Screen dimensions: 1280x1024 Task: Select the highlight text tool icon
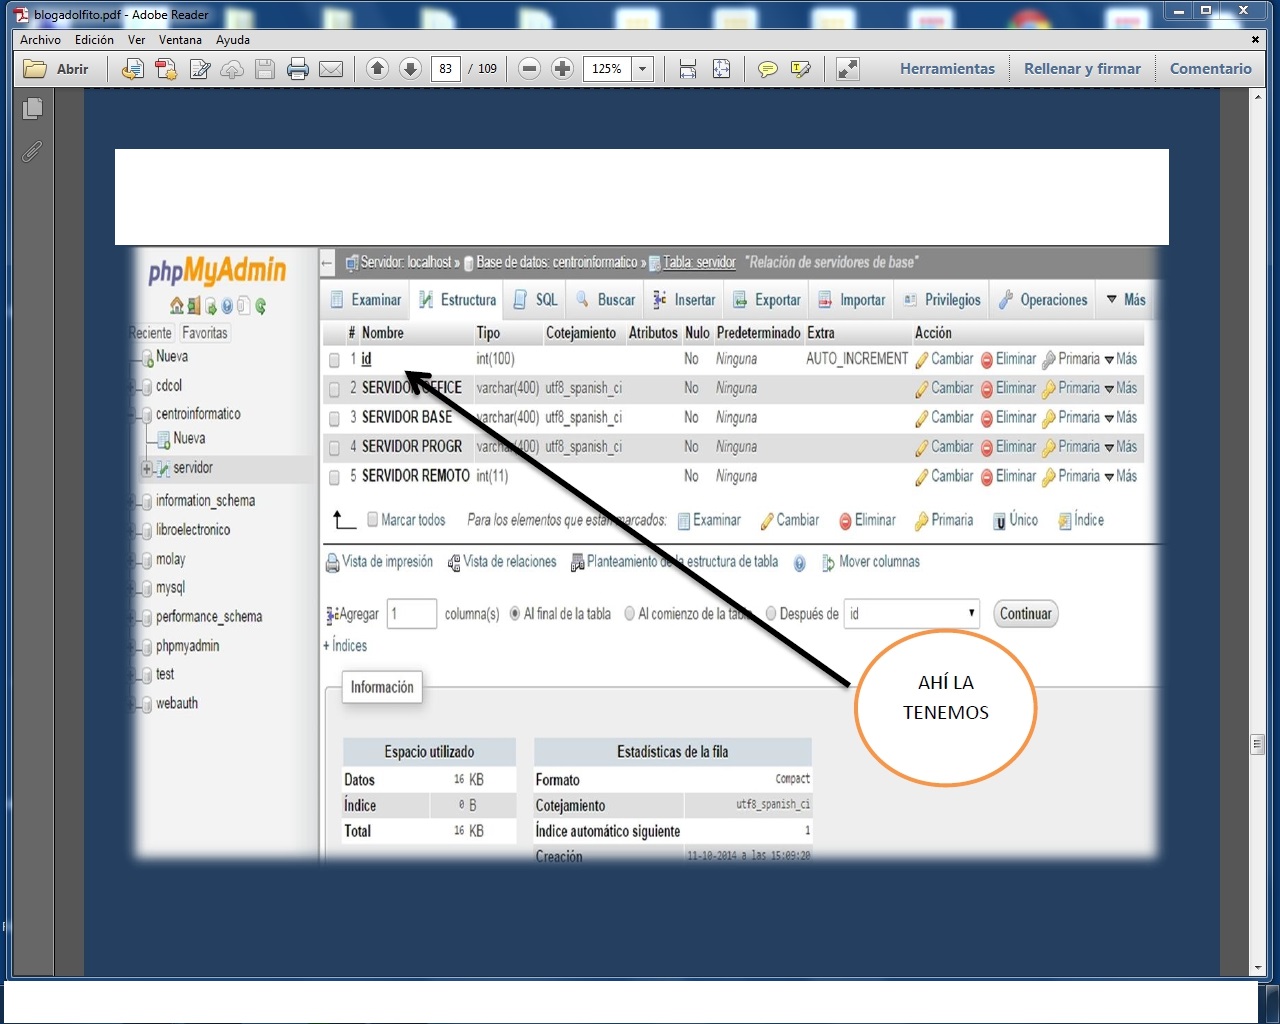click(801, 69)
